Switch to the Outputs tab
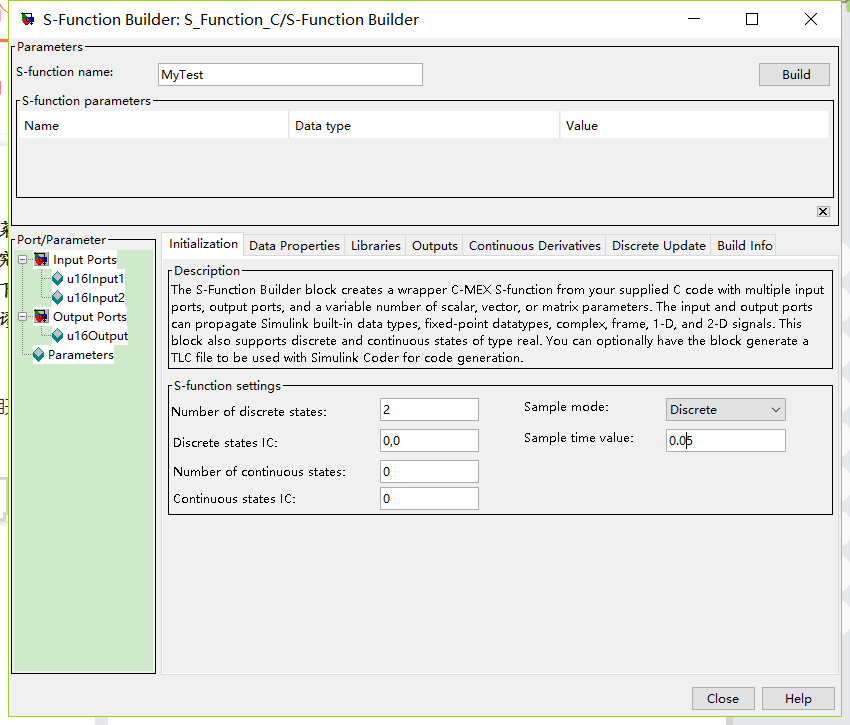This screenshot has height=725, width=850. (x=435, y=246)
